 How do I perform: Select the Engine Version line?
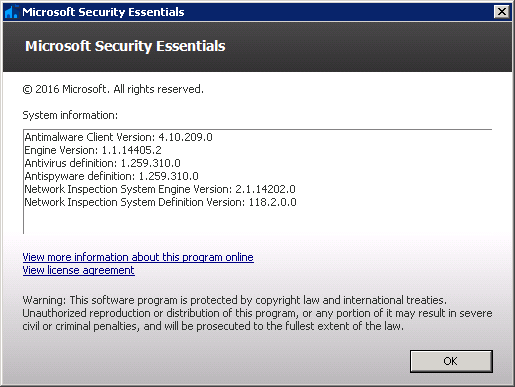tap(93, 150)
